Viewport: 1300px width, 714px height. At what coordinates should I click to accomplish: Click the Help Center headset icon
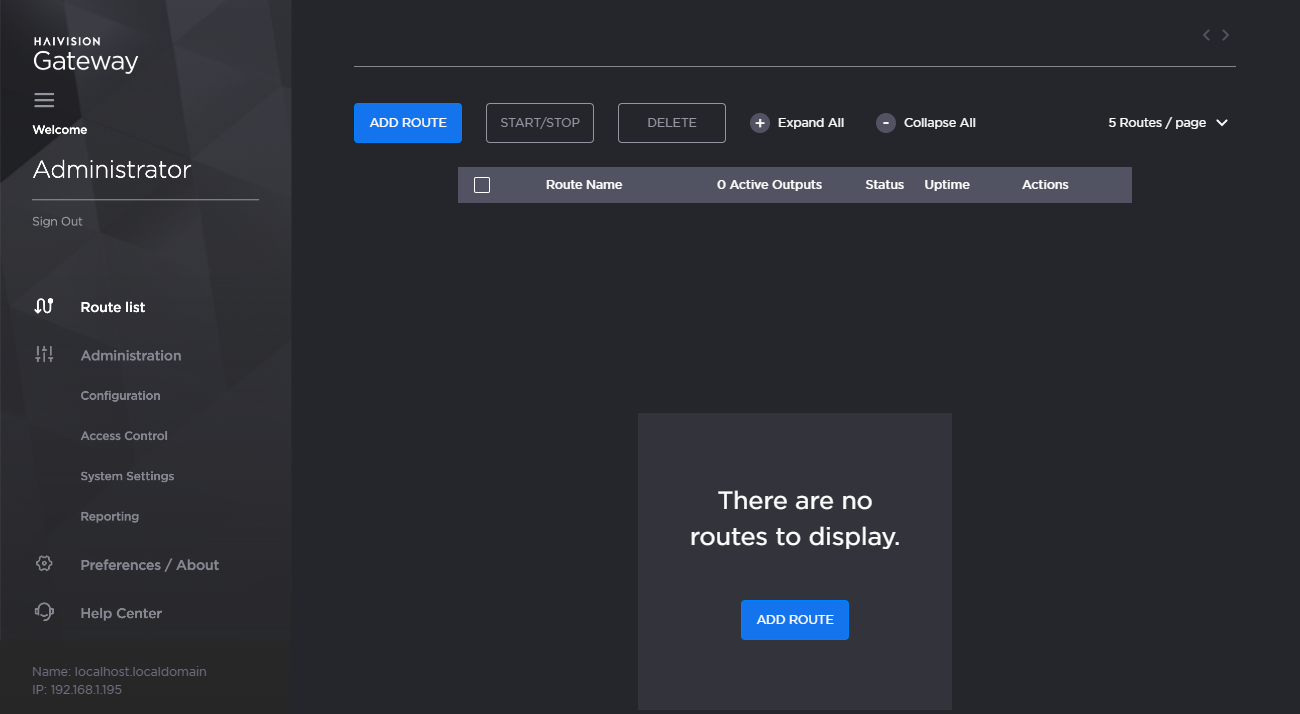(x=44, y=612)
